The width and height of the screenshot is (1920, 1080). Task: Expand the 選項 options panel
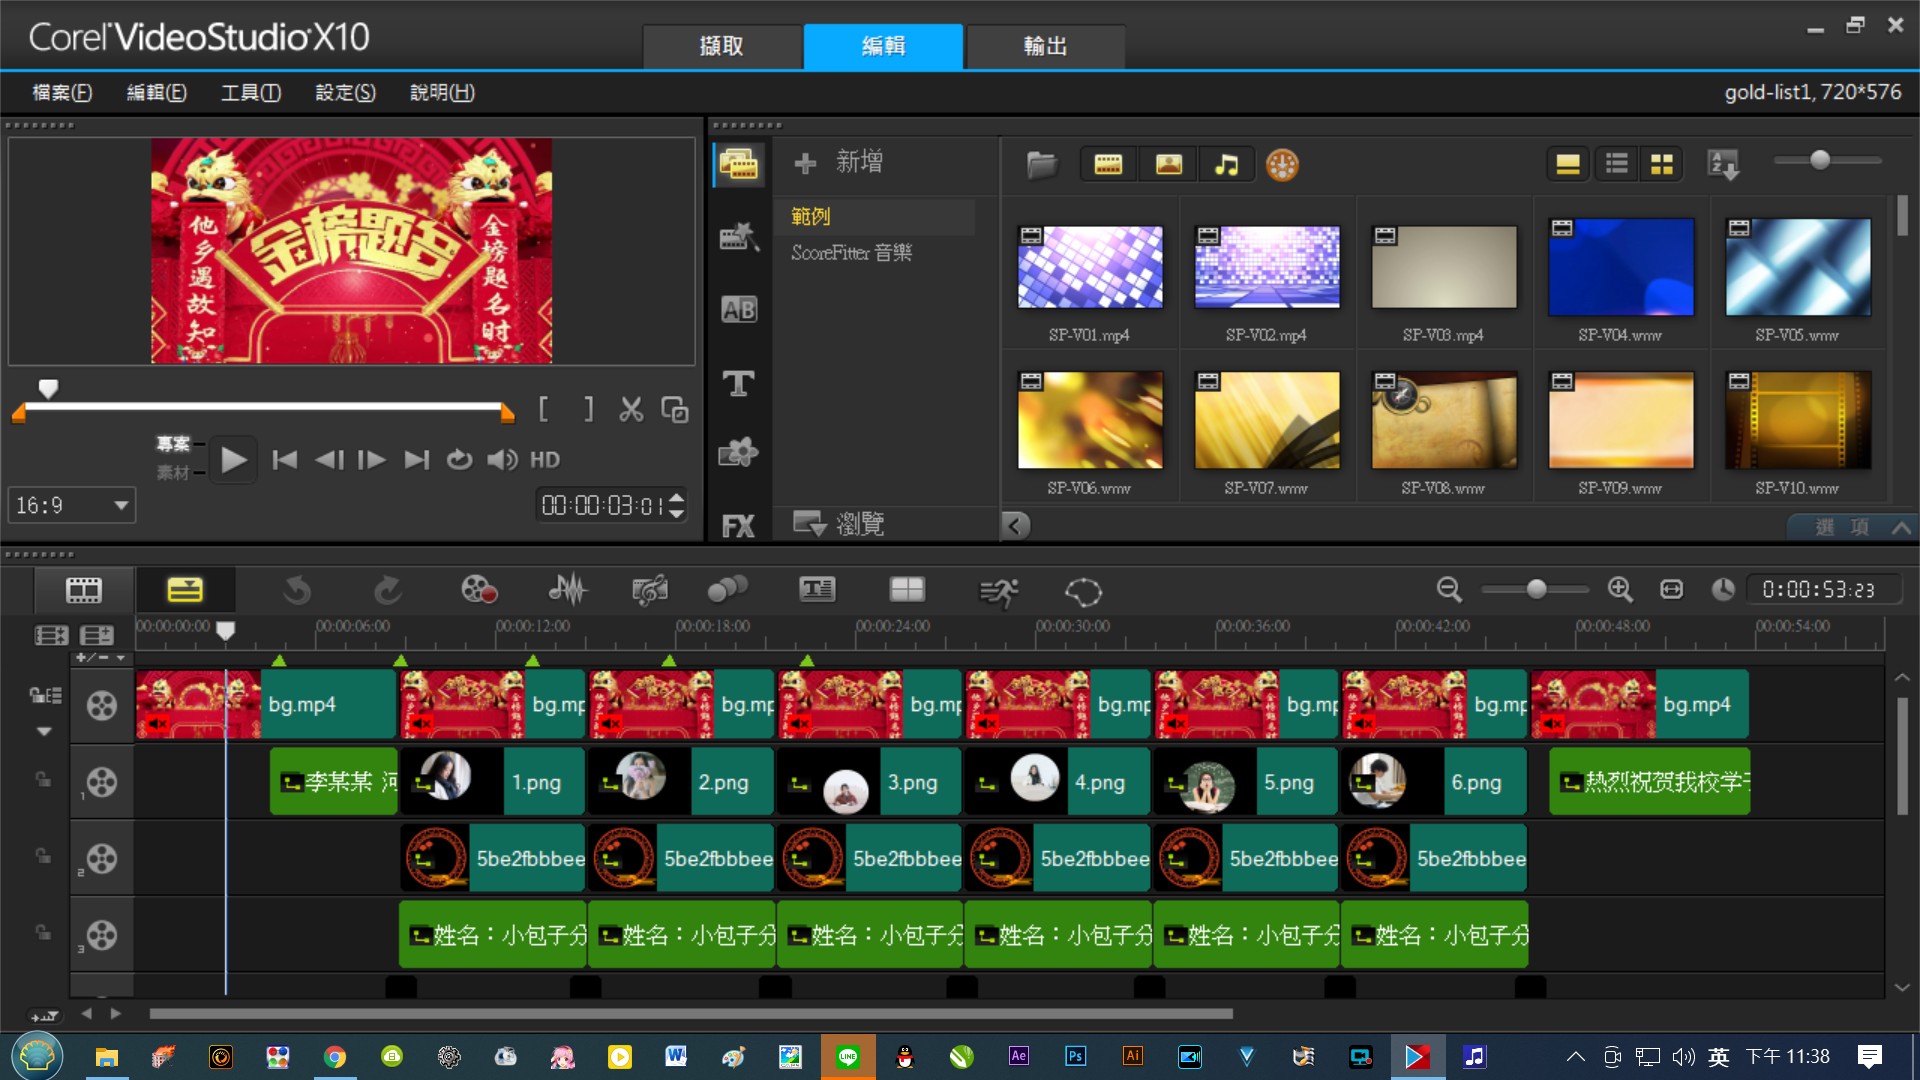(x=1852, y=527)
